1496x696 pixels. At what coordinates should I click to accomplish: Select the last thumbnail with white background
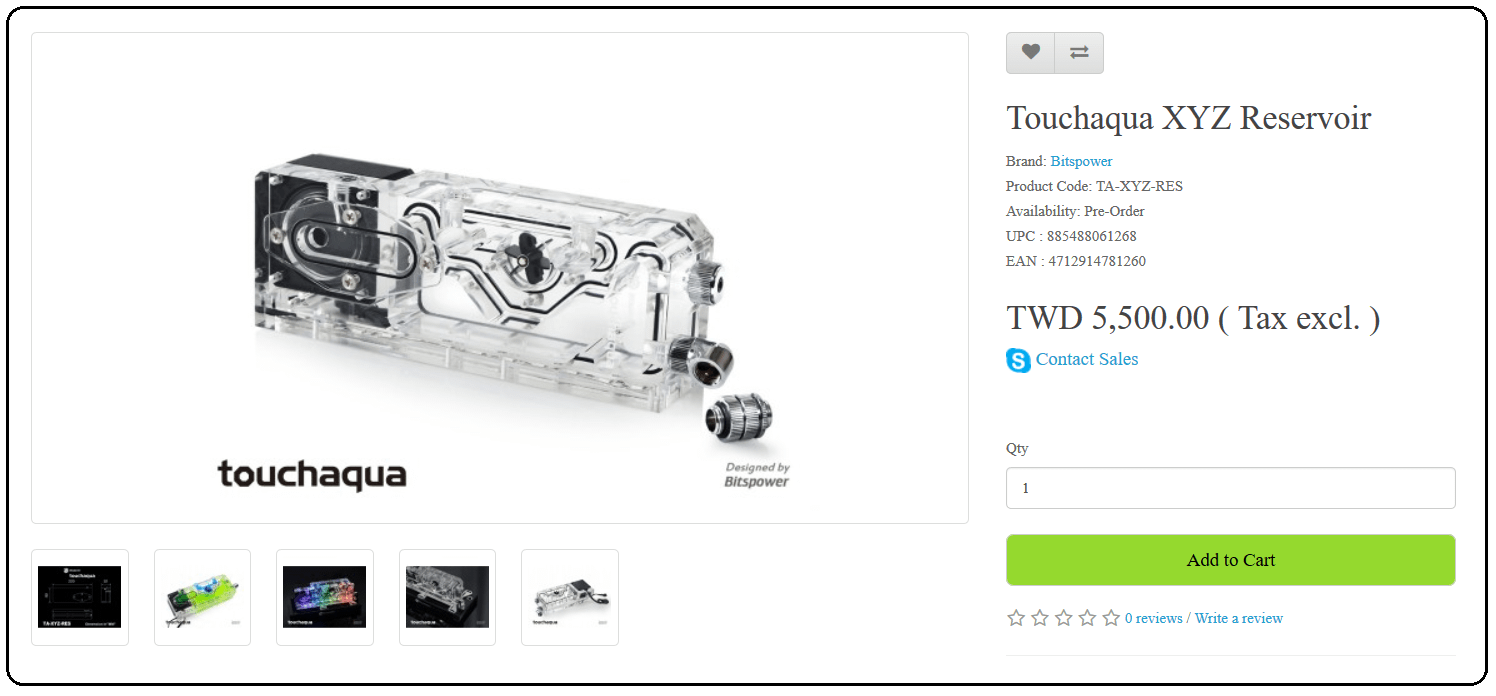click(x=570, y=597)
